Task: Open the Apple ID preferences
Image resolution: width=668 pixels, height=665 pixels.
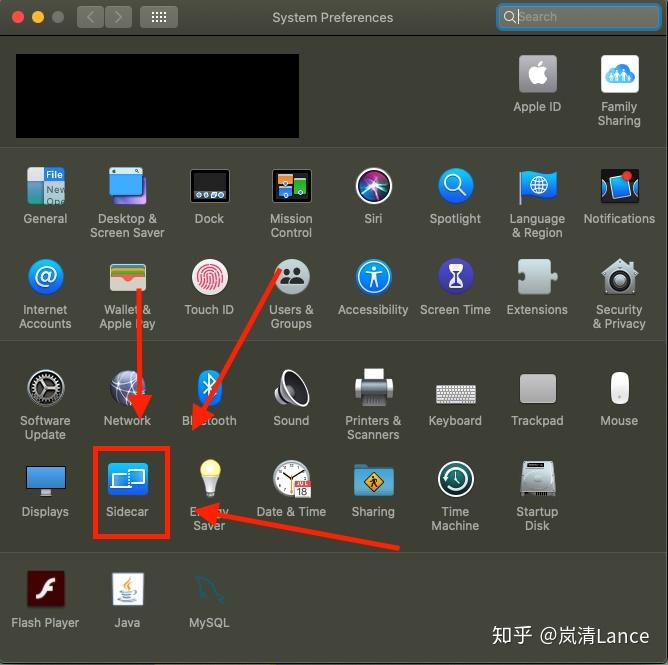Action: coord(537,75)
